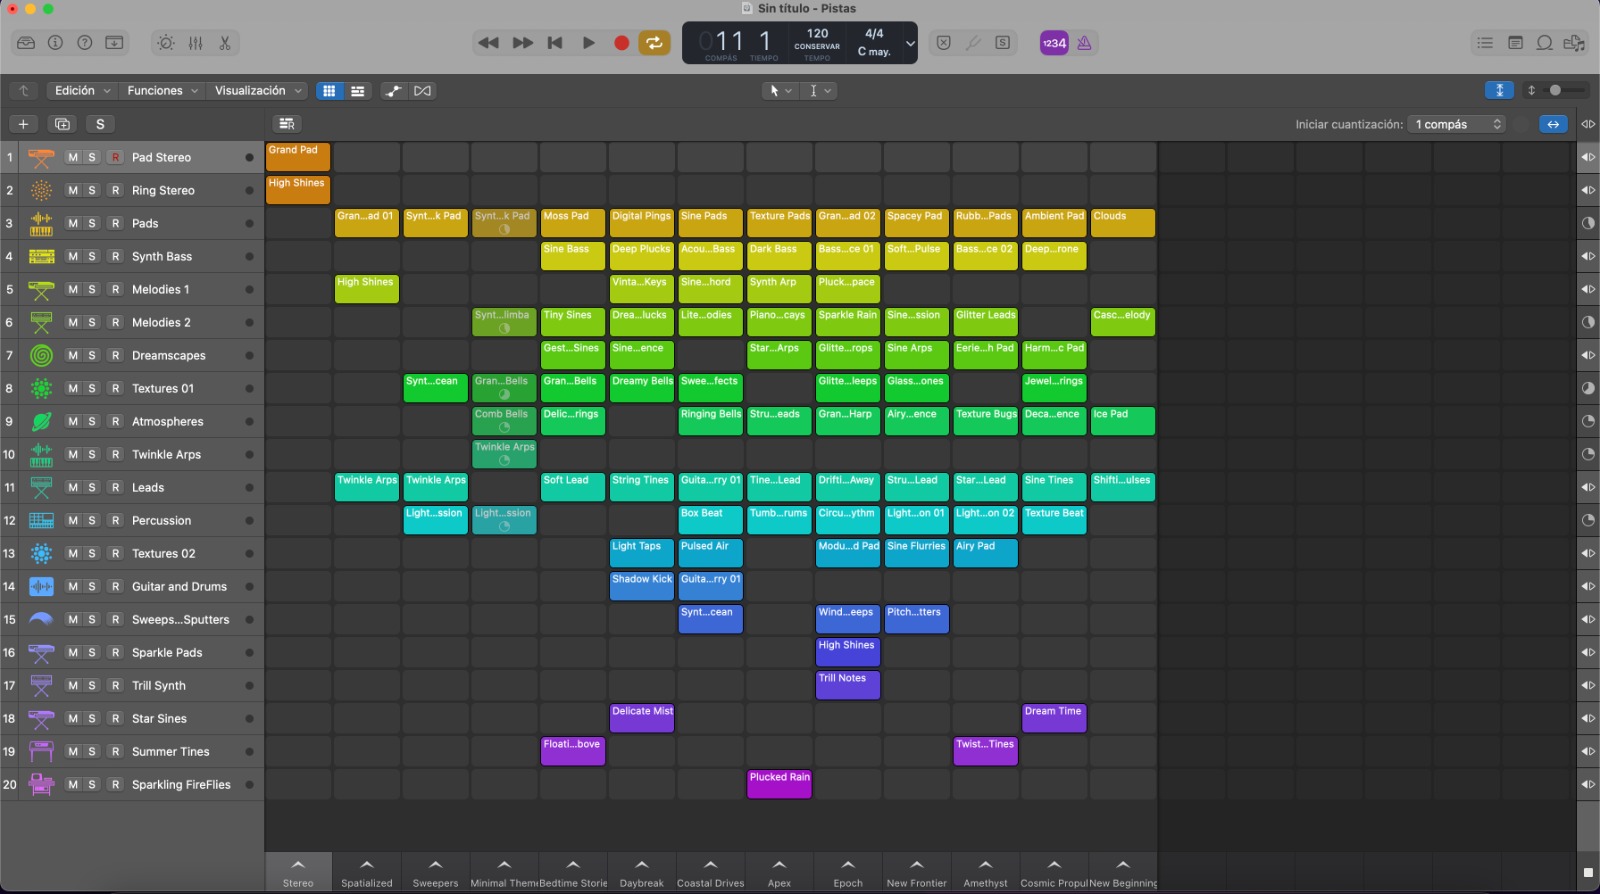Image resolution: width=1600 pixels, height=894 pixels.
Task: Click the Go to Beginning button
Action: pos(555,43)
